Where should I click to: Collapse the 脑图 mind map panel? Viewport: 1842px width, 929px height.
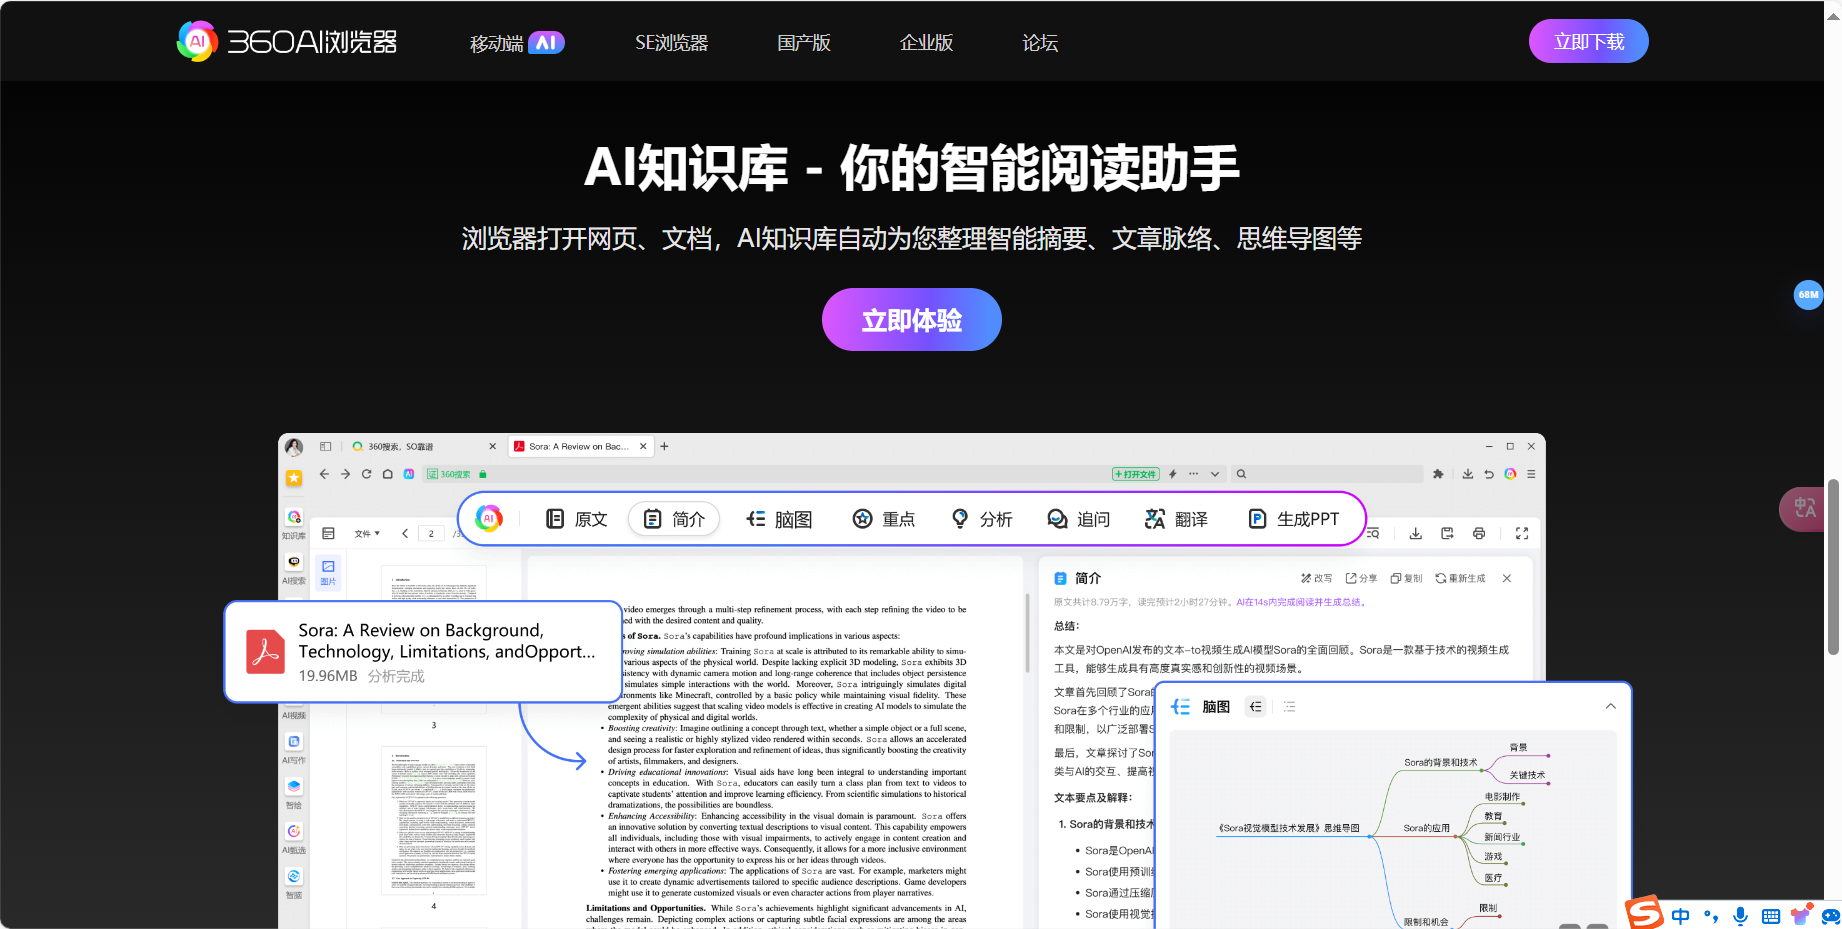tap(1611, 706)
